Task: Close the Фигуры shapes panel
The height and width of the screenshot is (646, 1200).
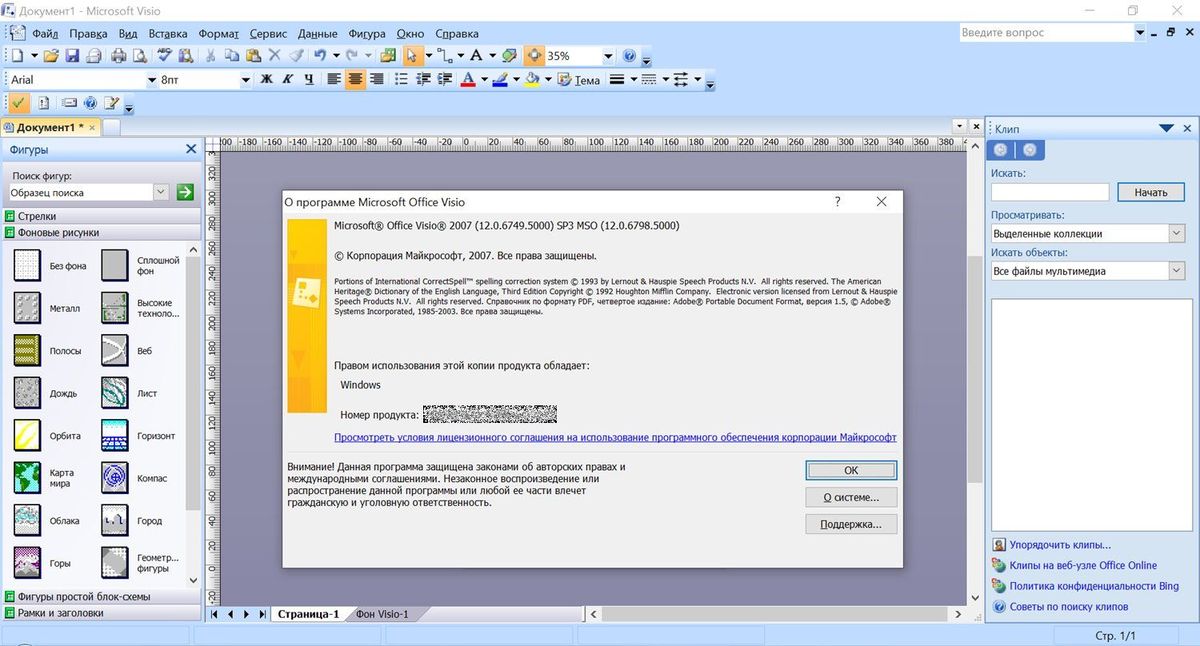Action: (x=191, y=149)
